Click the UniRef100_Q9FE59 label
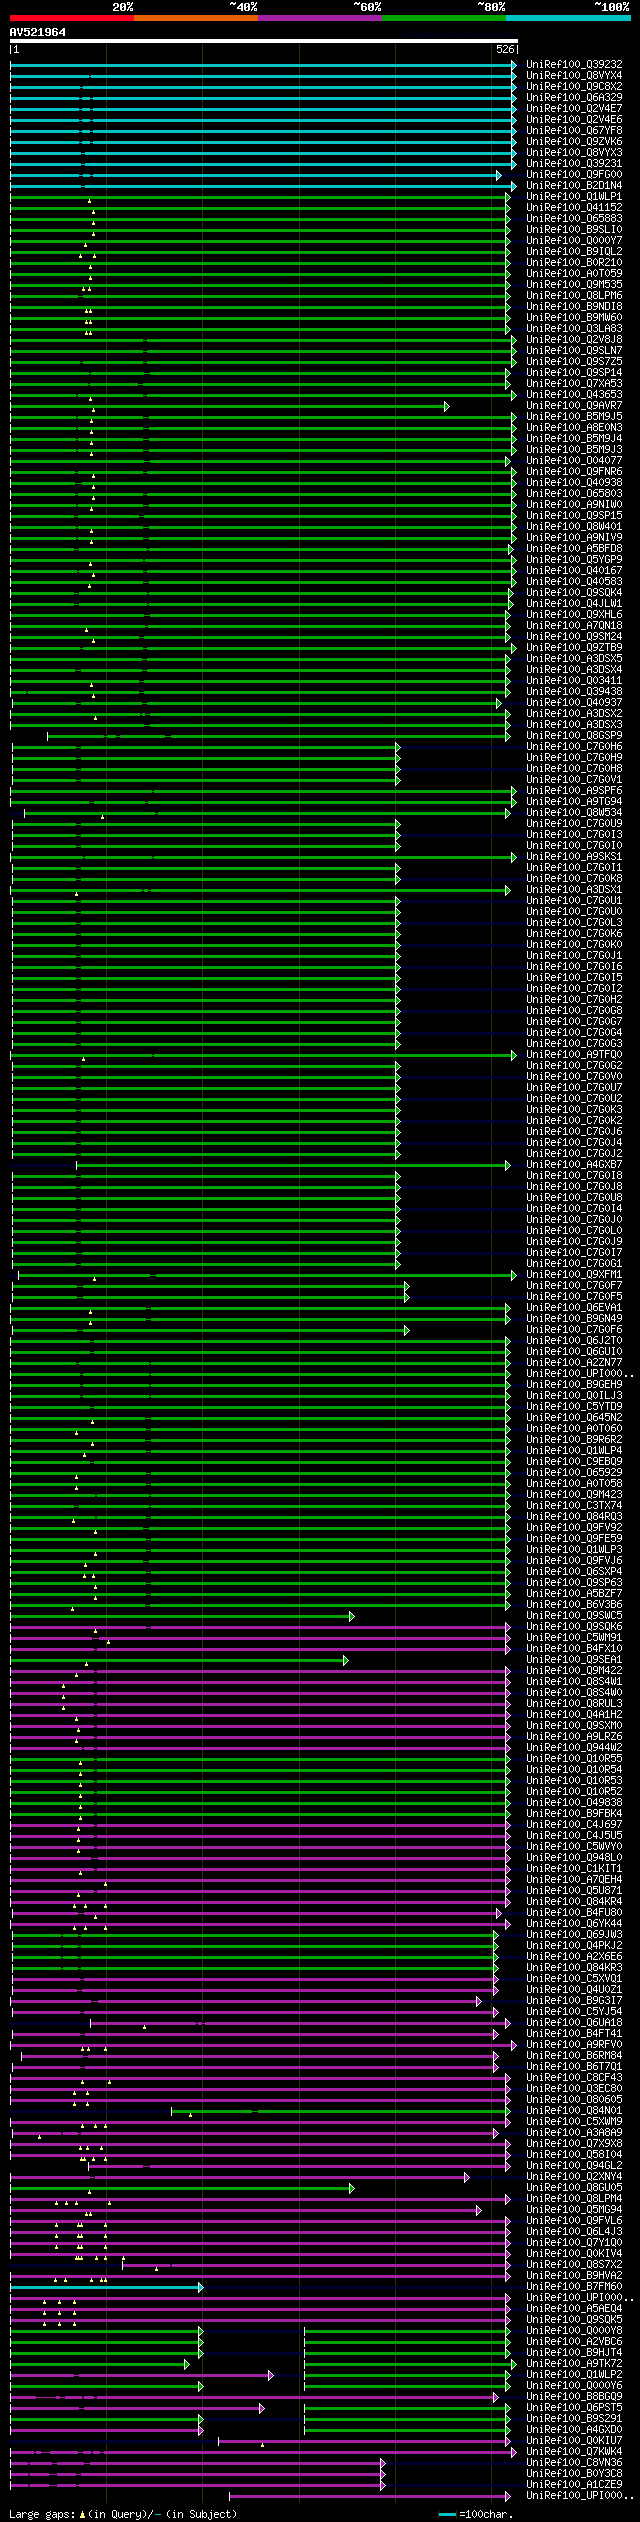The image size is (640, 2522). 574,1539
